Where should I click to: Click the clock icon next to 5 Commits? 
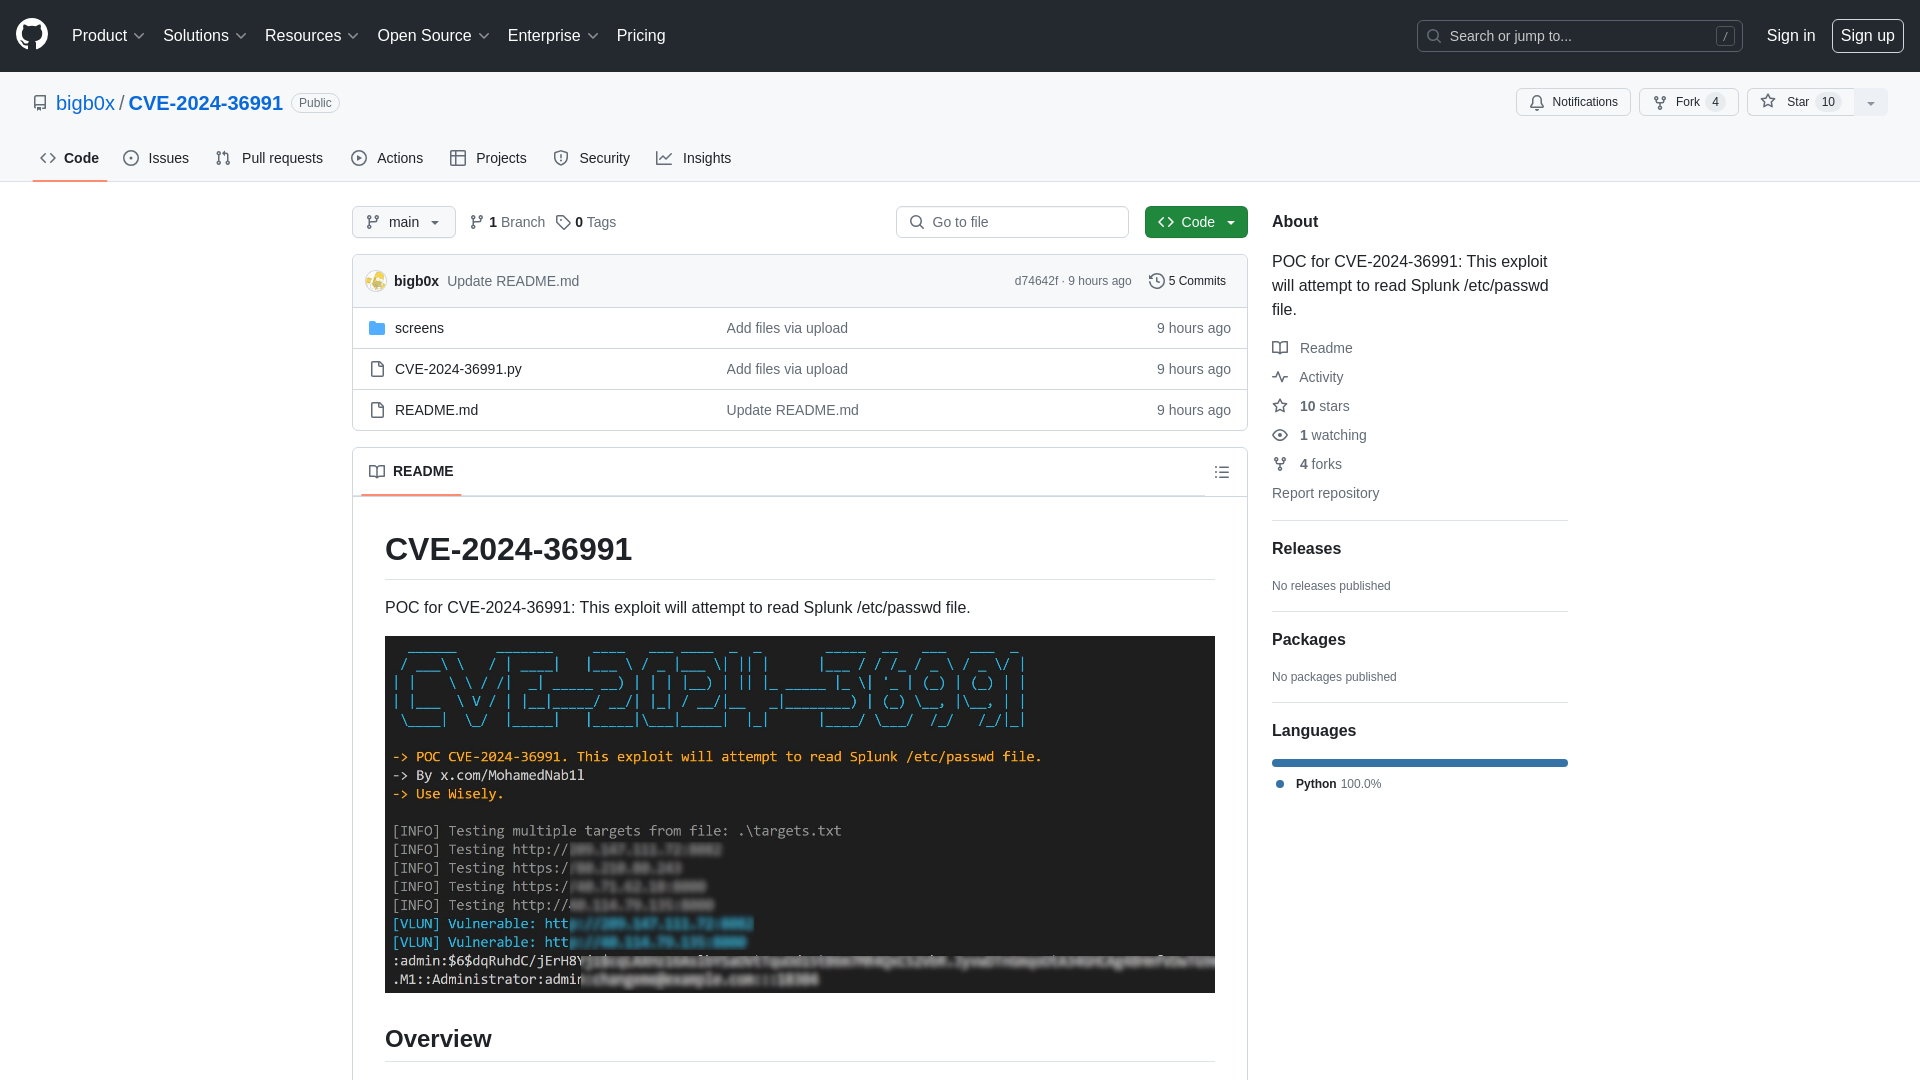point(1156,280)
